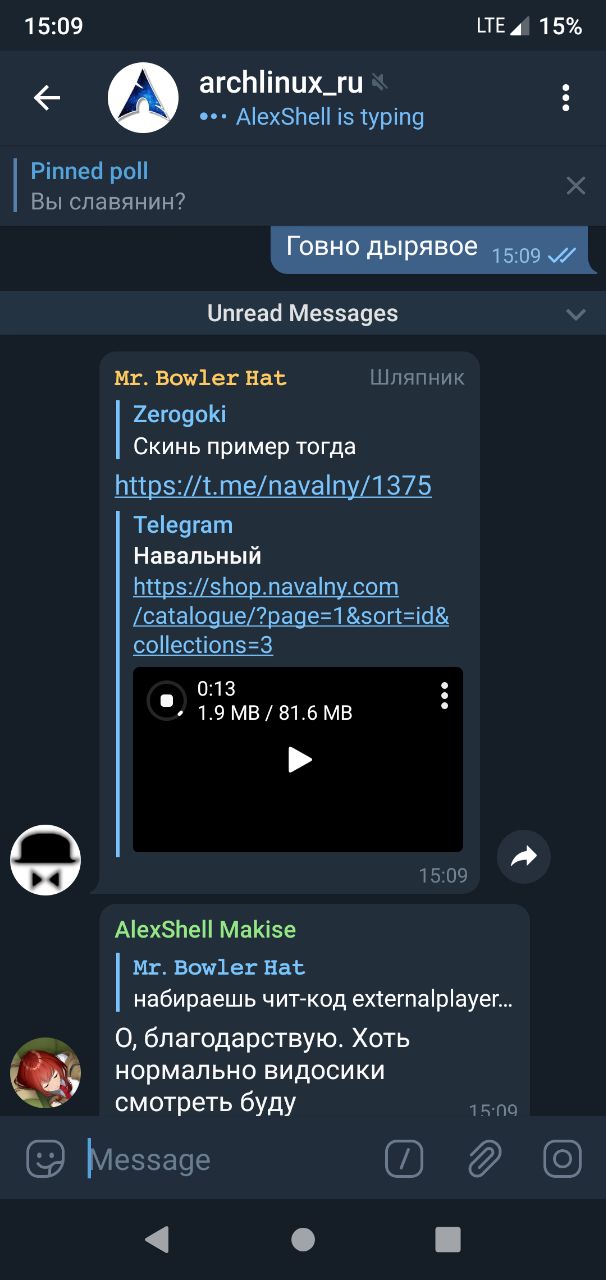Open the archlinux_ru group avatar
606x1280 pixels.
pyautogui.click(x=143, y=97)
